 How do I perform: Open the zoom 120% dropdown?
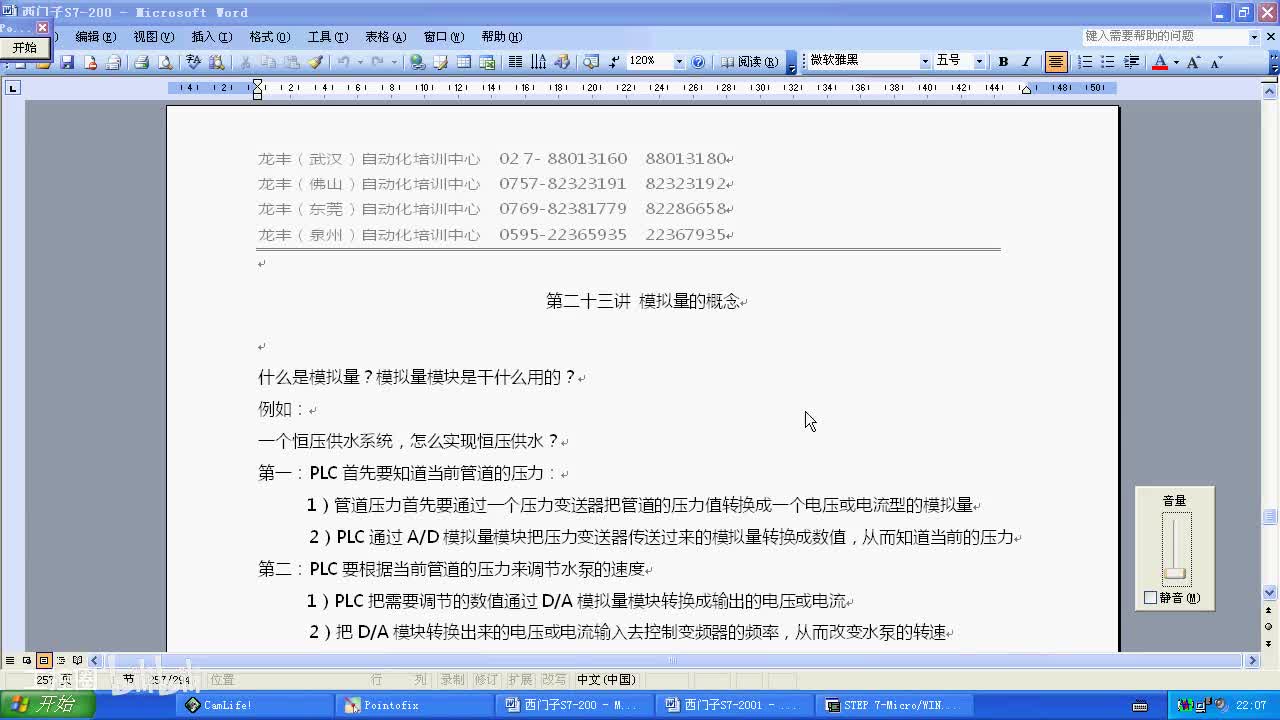point(679,61)
